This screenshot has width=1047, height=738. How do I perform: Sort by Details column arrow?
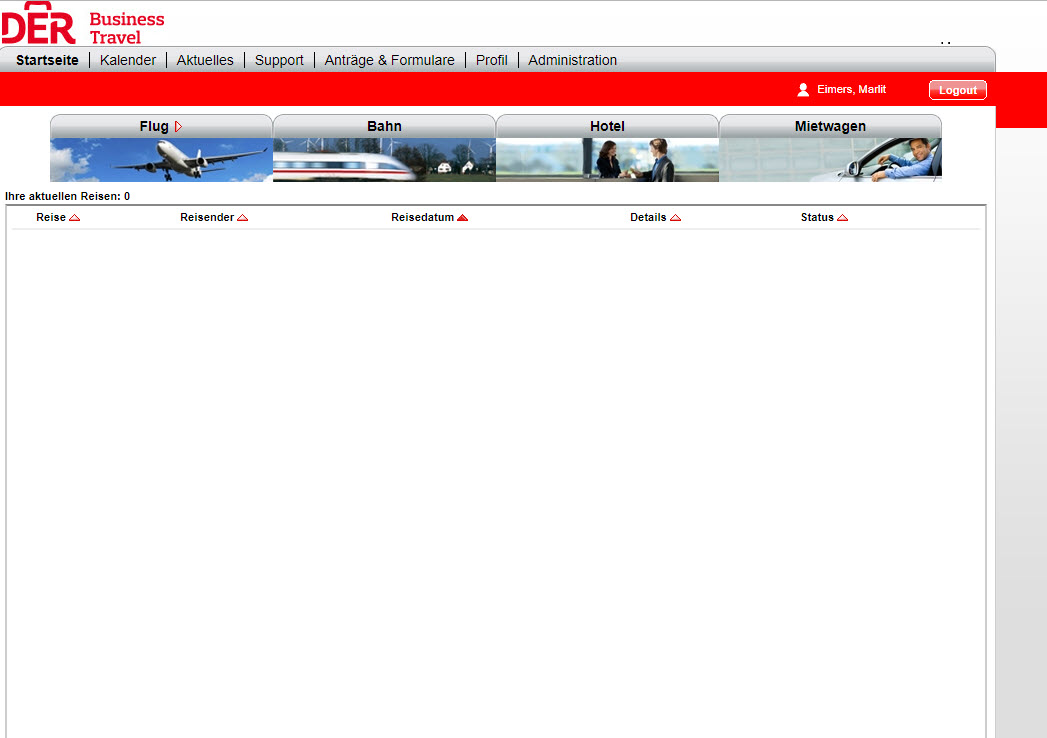(x=675, y=218)
